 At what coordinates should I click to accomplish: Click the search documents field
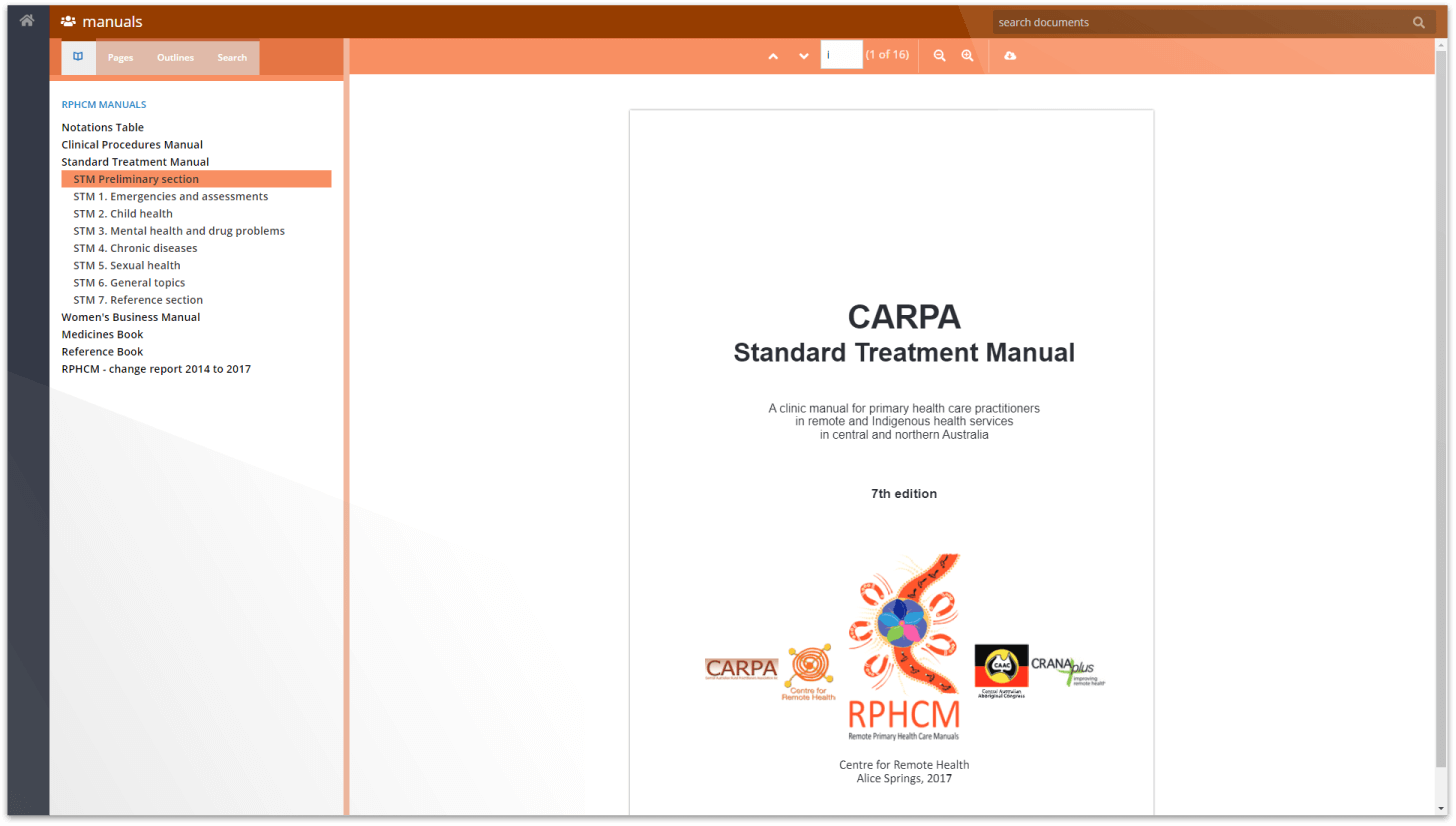point(1200,22)
